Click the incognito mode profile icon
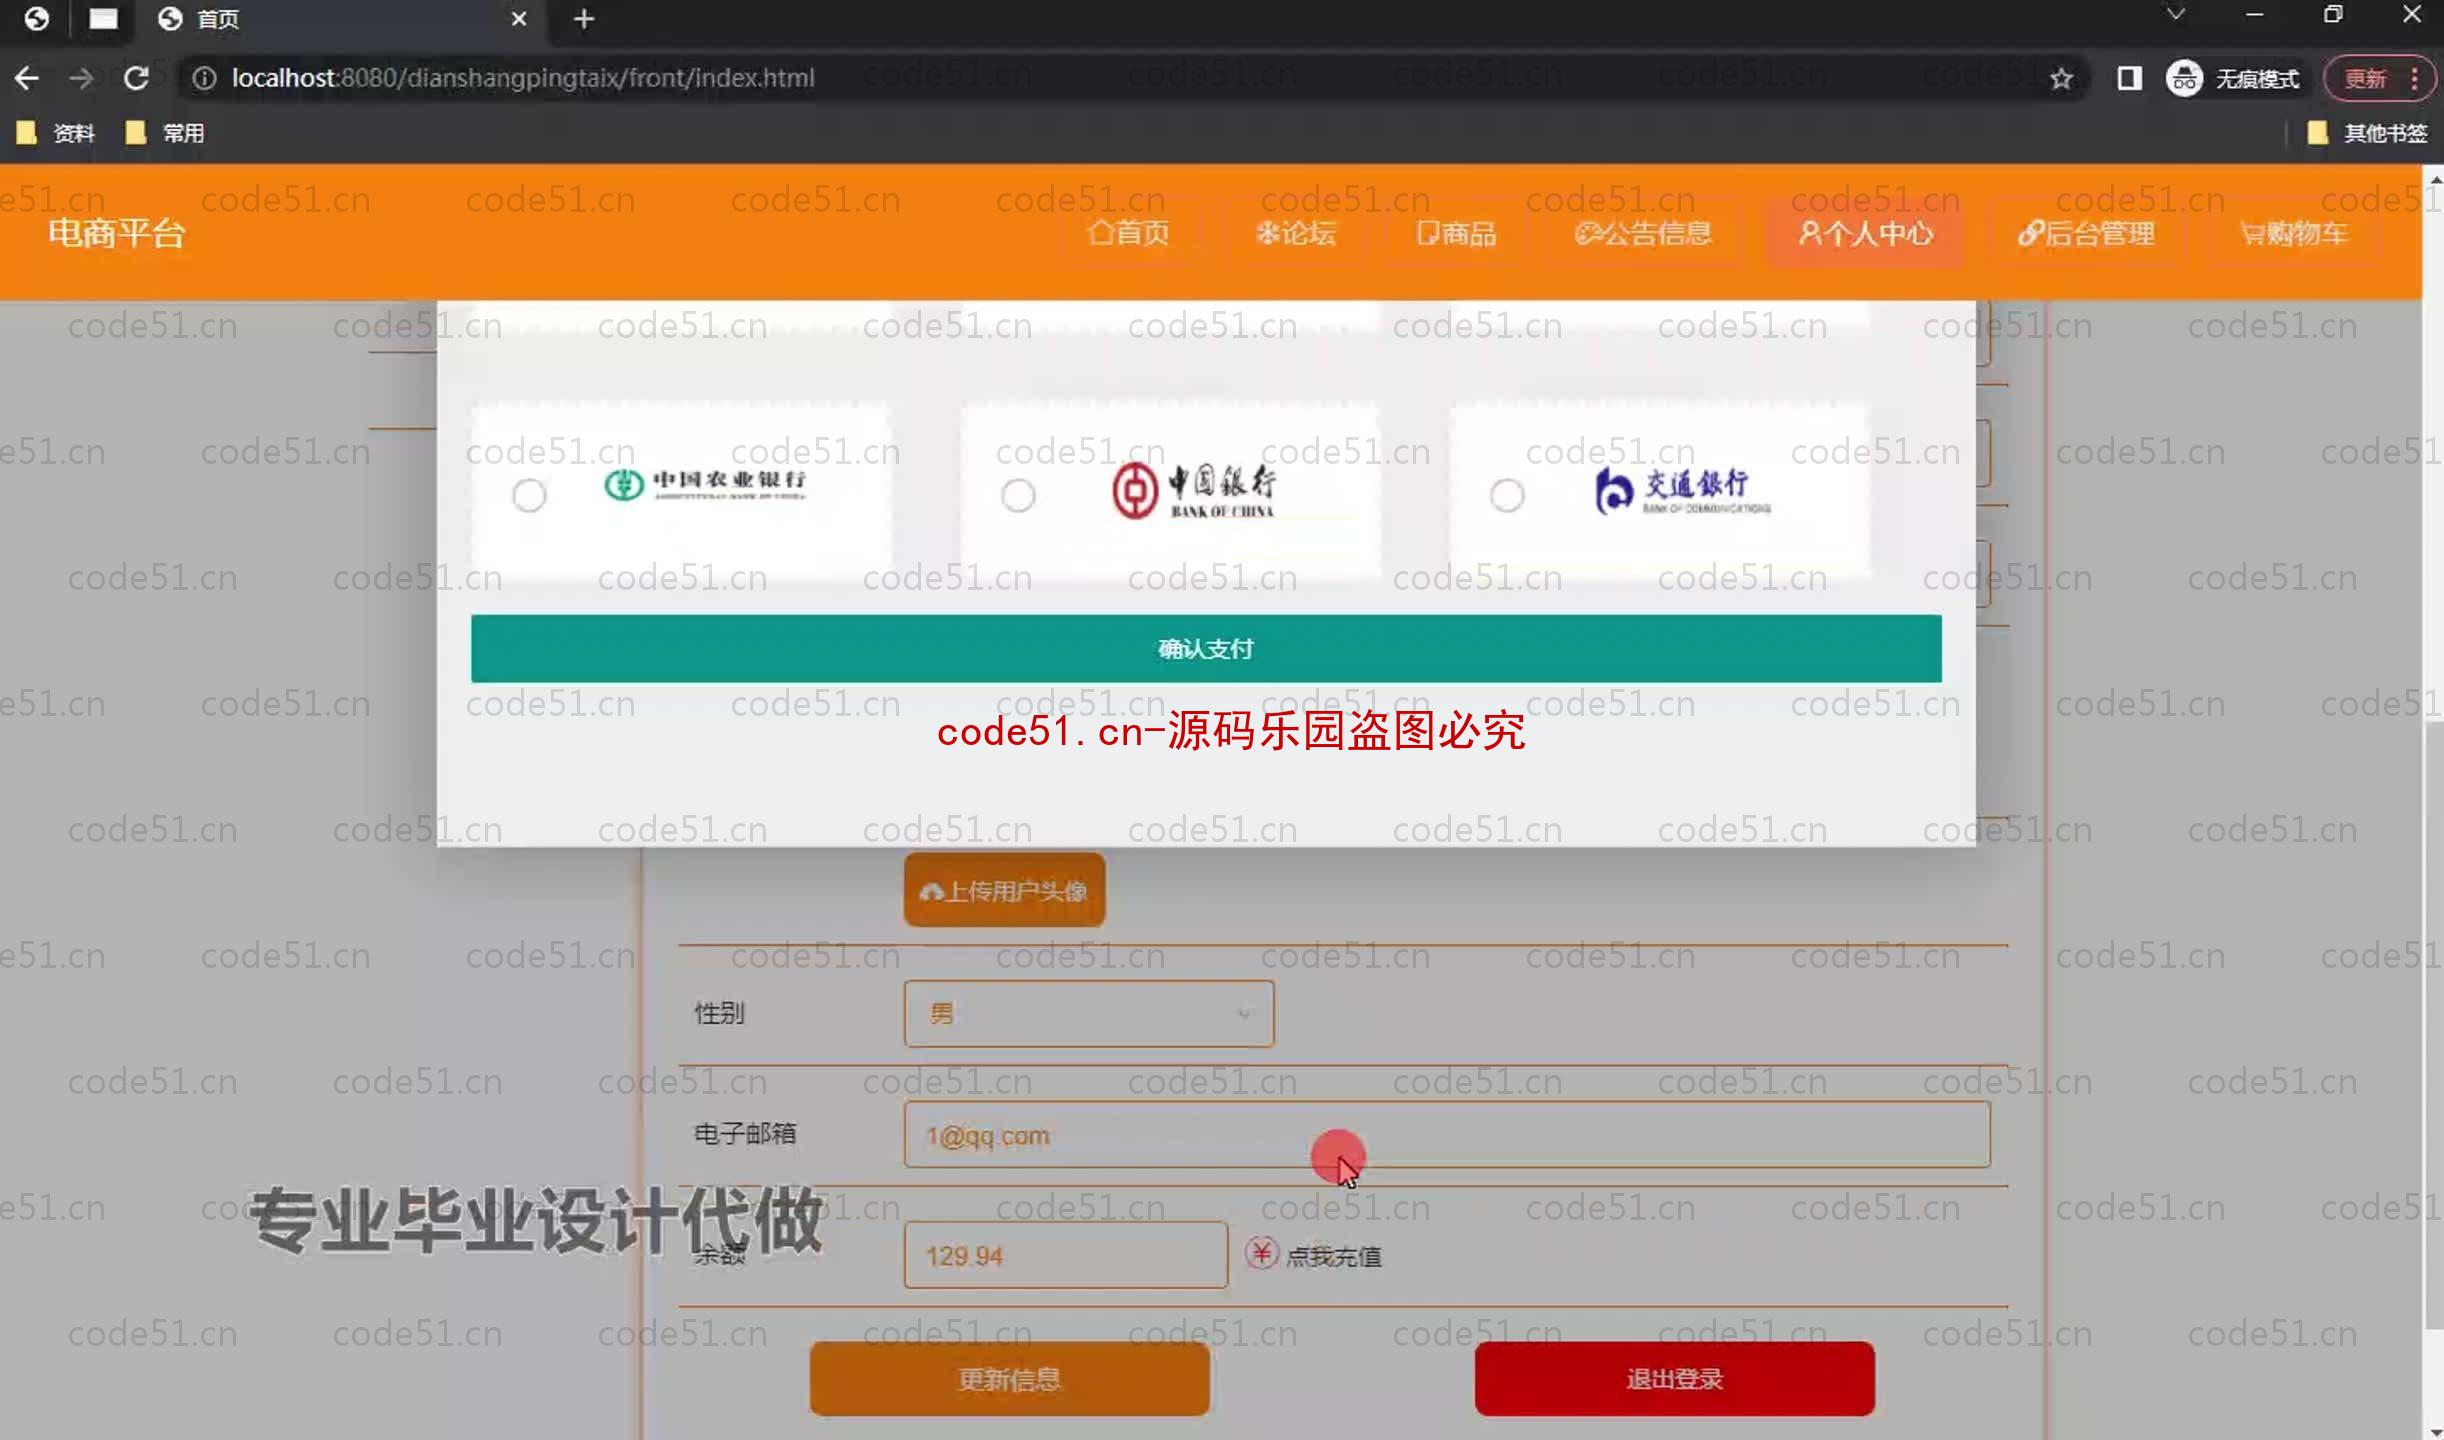This screenshot has height=1440, width=2444. 2184,78
